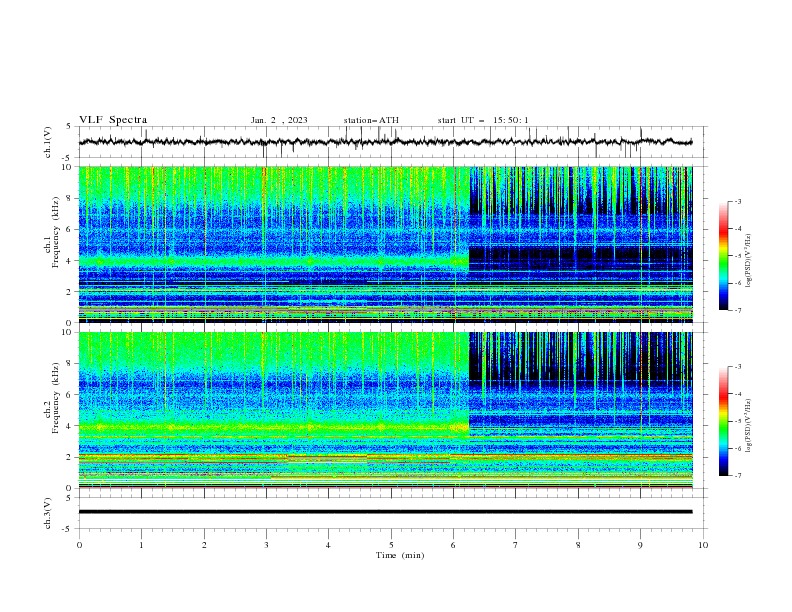Click the upper color bar's log(PSD) label
This screenshot has height=612, width=792.
748,261
